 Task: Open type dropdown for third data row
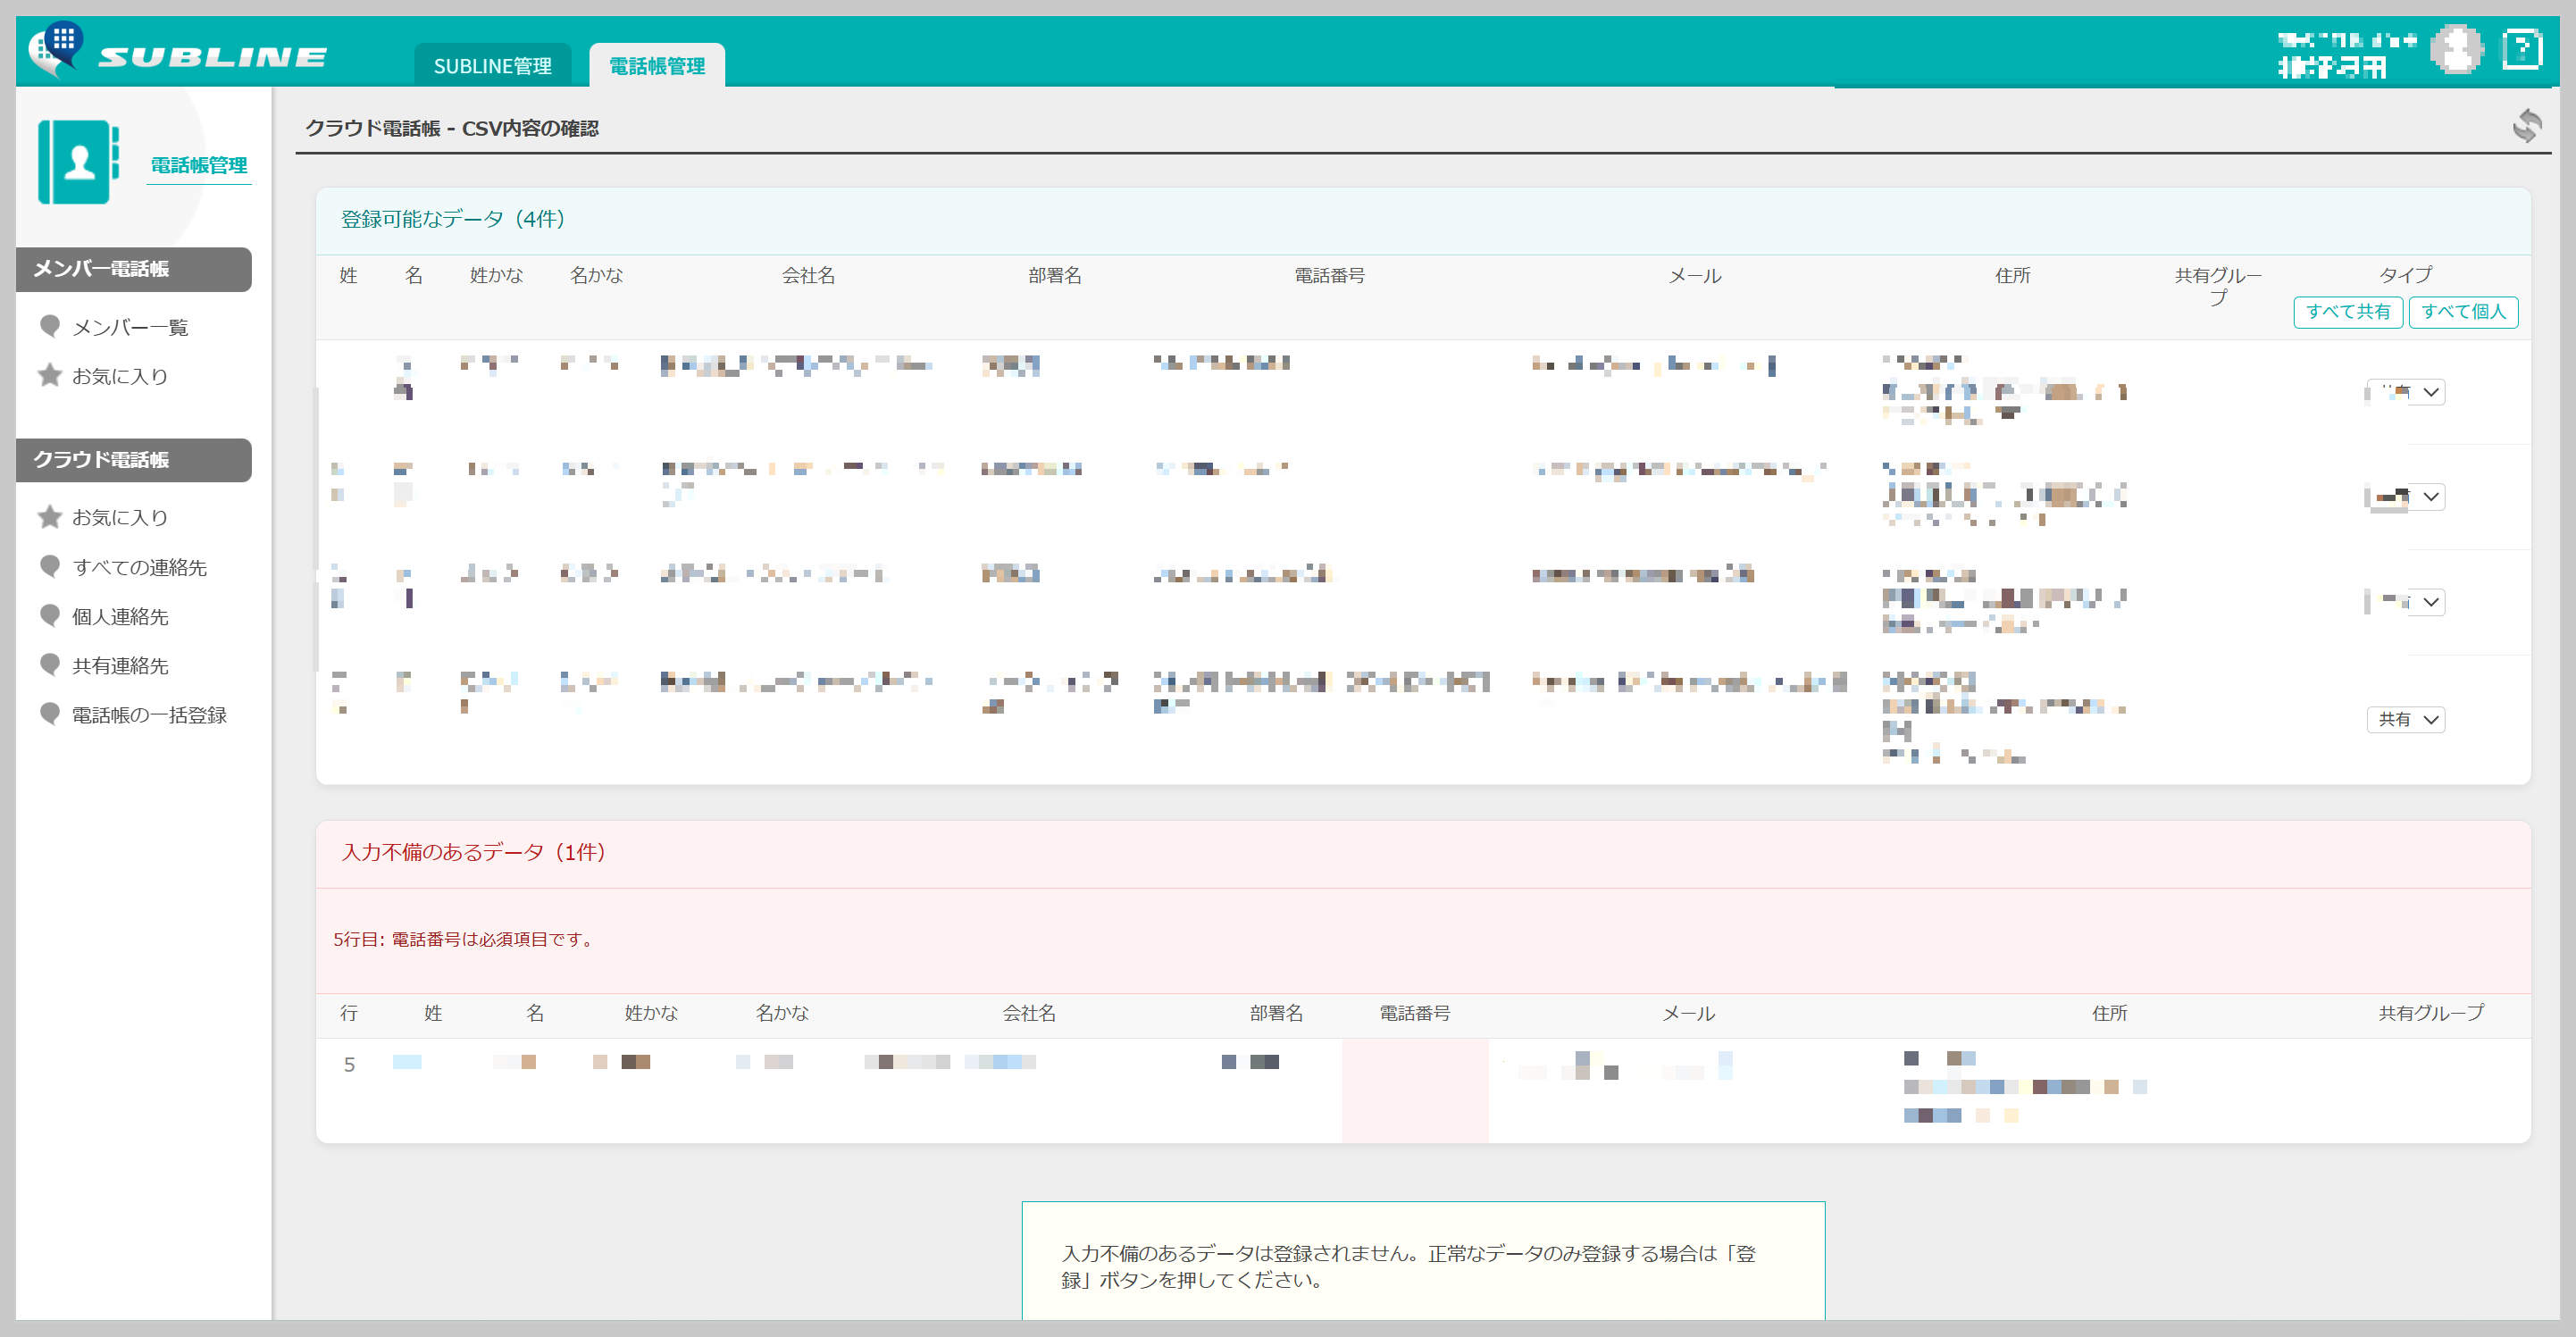click(x=2407, y=602)
